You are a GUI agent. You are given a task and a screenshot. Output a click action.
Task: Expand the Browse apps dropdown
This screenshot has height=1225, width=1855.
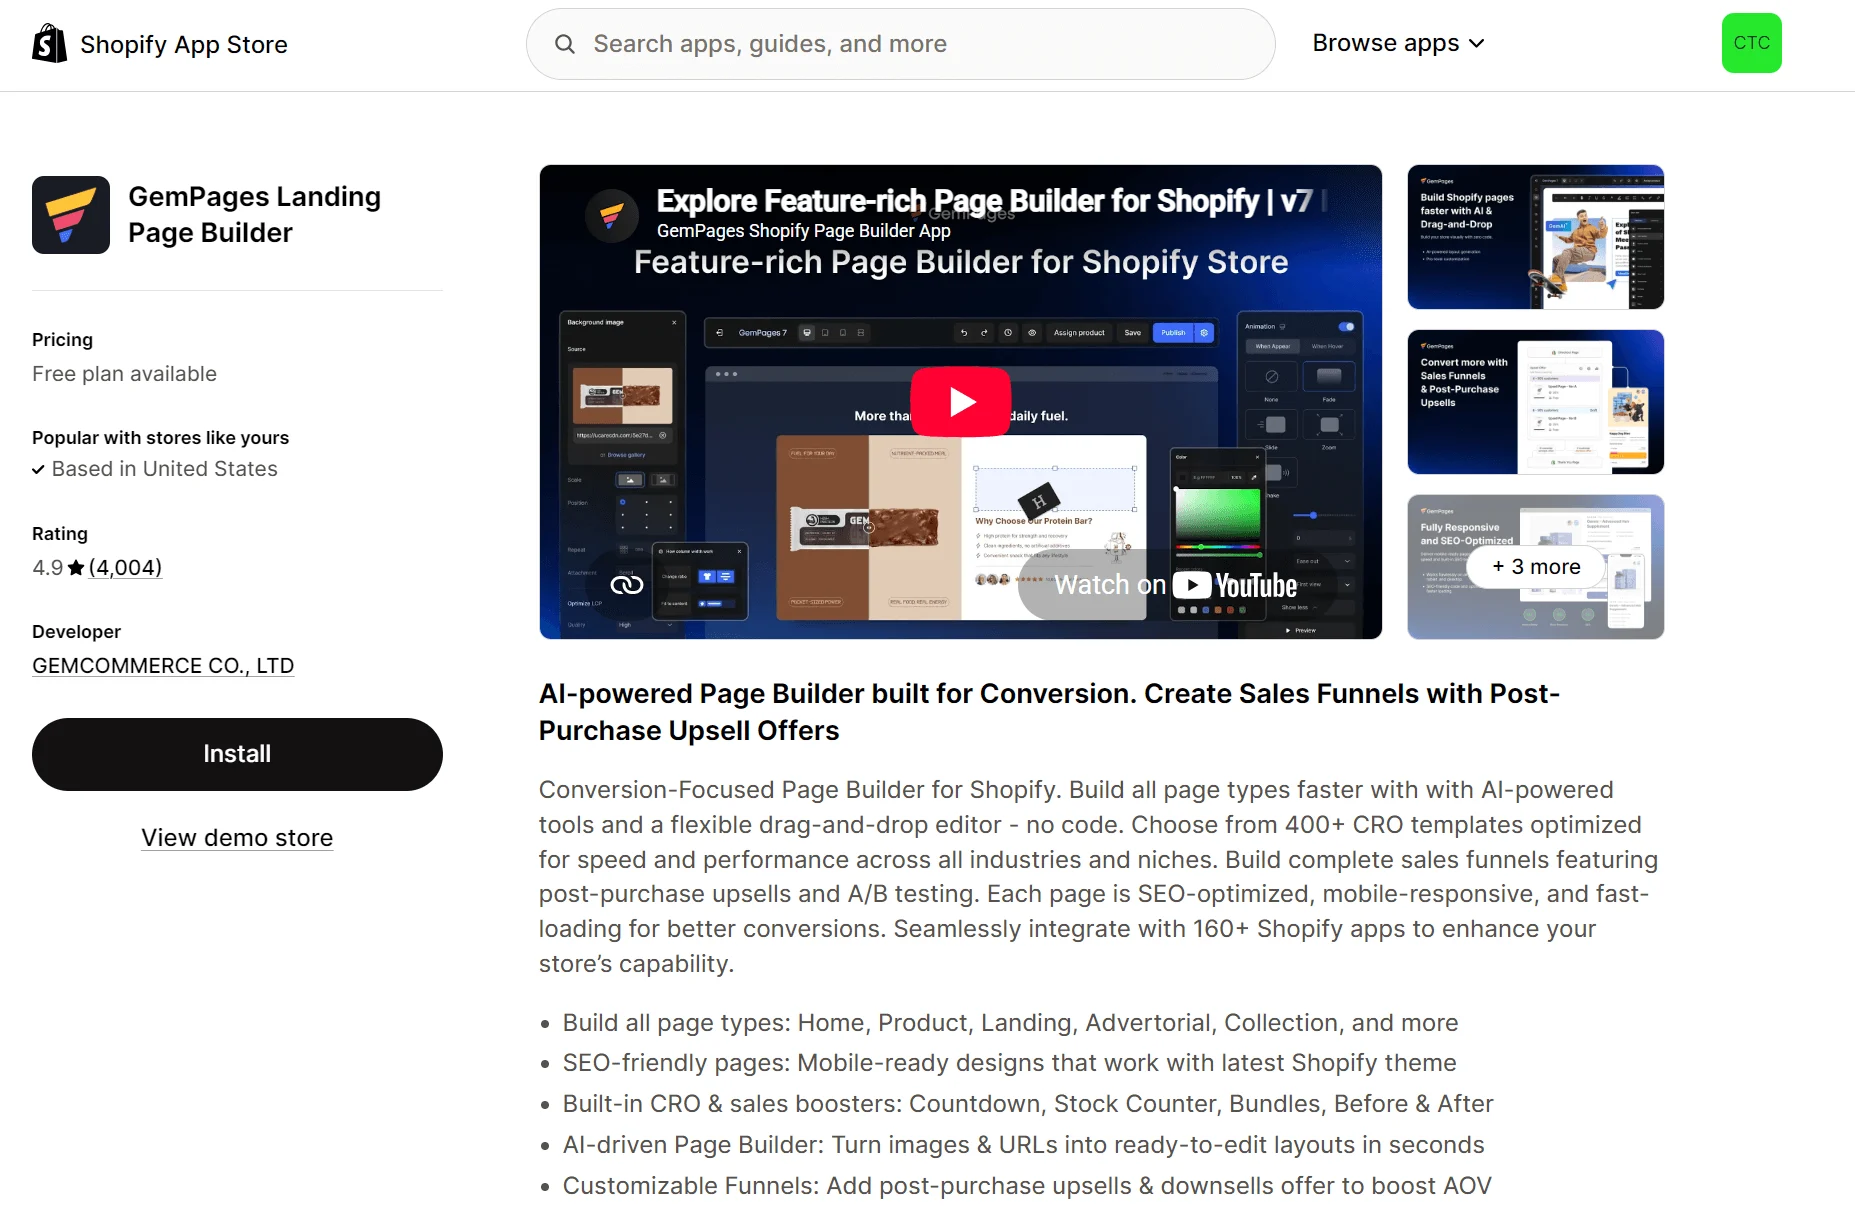click(1398, 44)
